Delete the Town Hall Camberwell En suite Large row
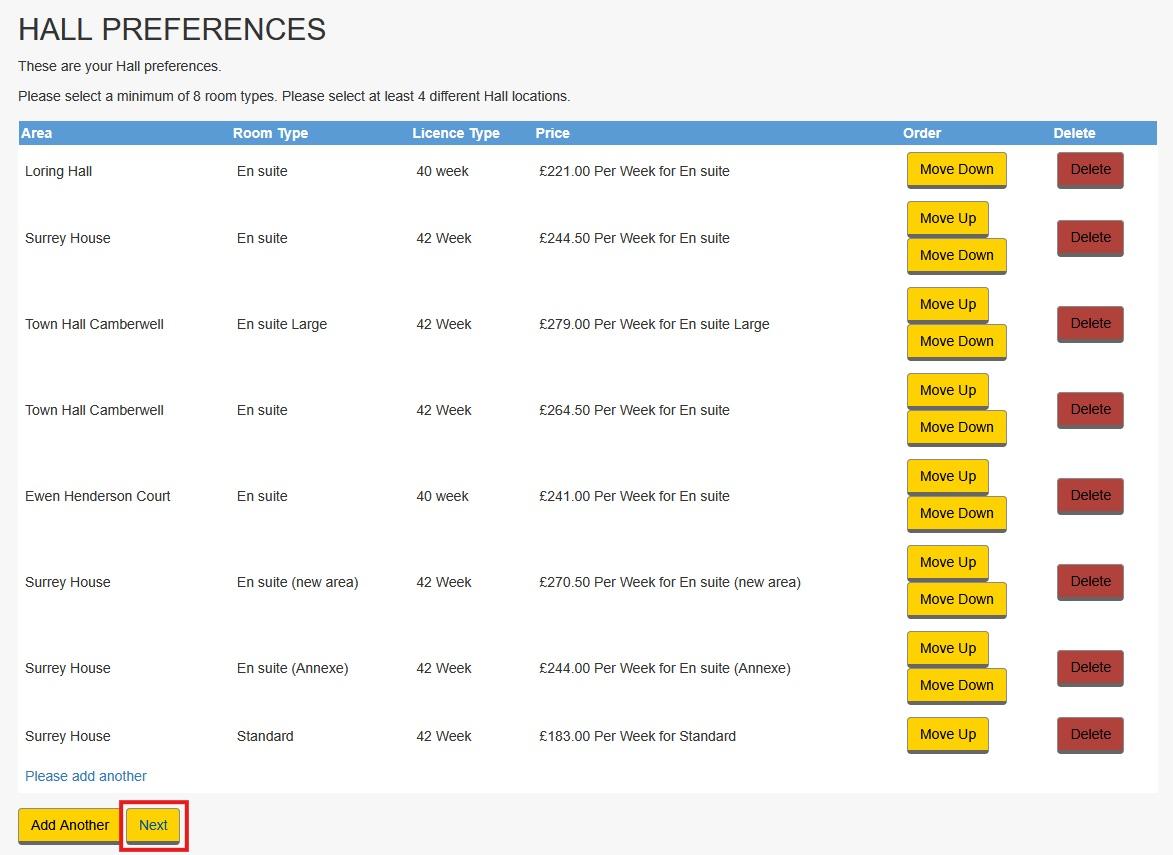Viewport: 1173px width, 855px height. [1090, 323]
